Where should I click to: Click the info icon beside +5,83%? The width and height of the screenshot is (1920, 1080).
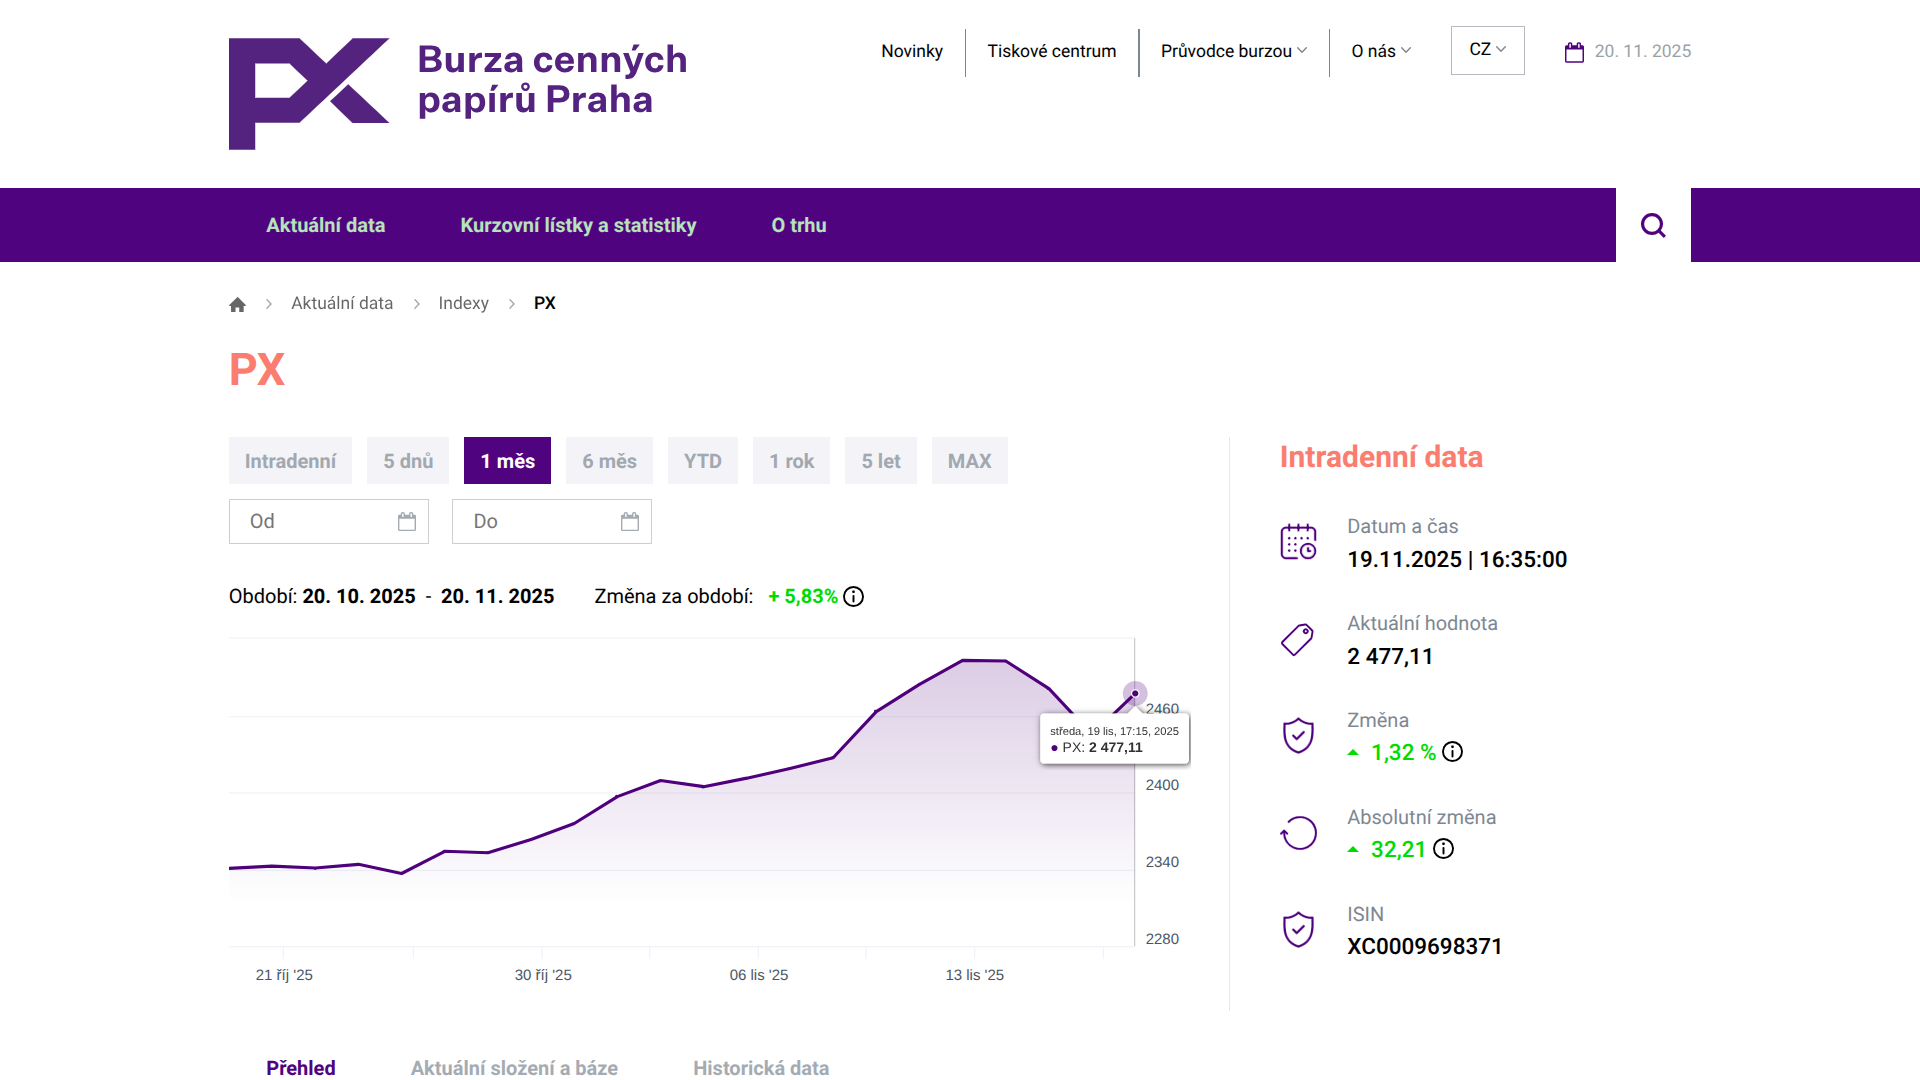pos(853,597)
